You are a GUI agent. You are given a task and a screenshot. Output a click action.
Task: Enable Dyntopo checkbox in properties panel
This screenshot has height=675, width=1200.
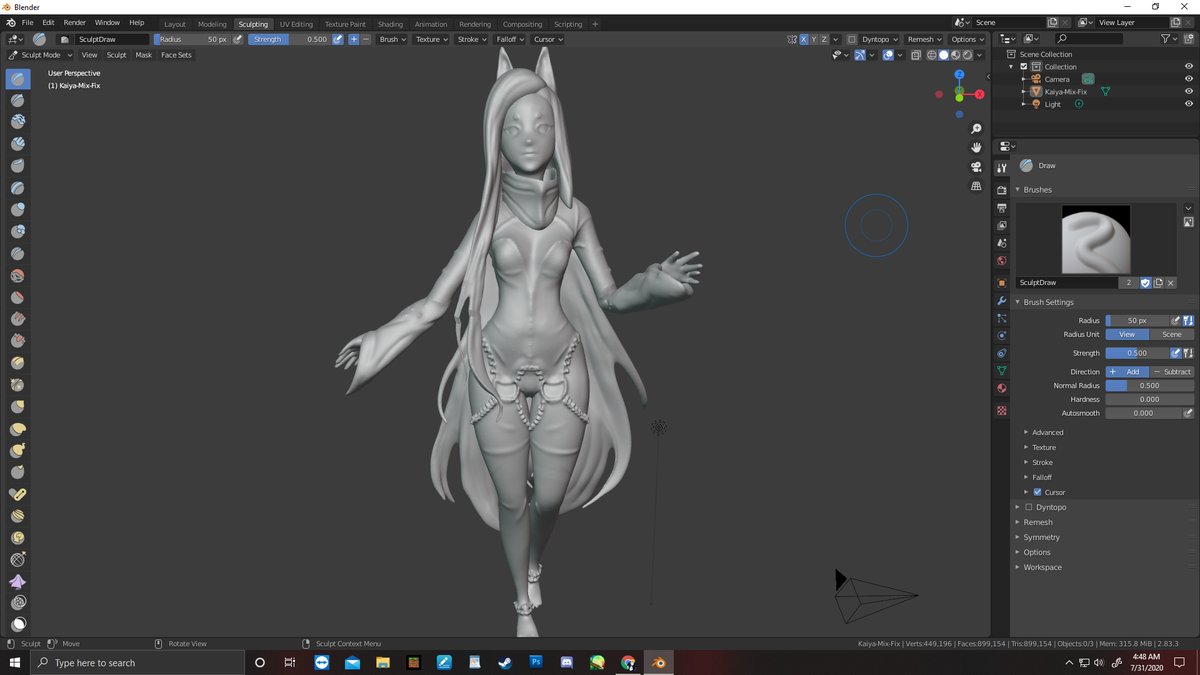point(1028,507)
